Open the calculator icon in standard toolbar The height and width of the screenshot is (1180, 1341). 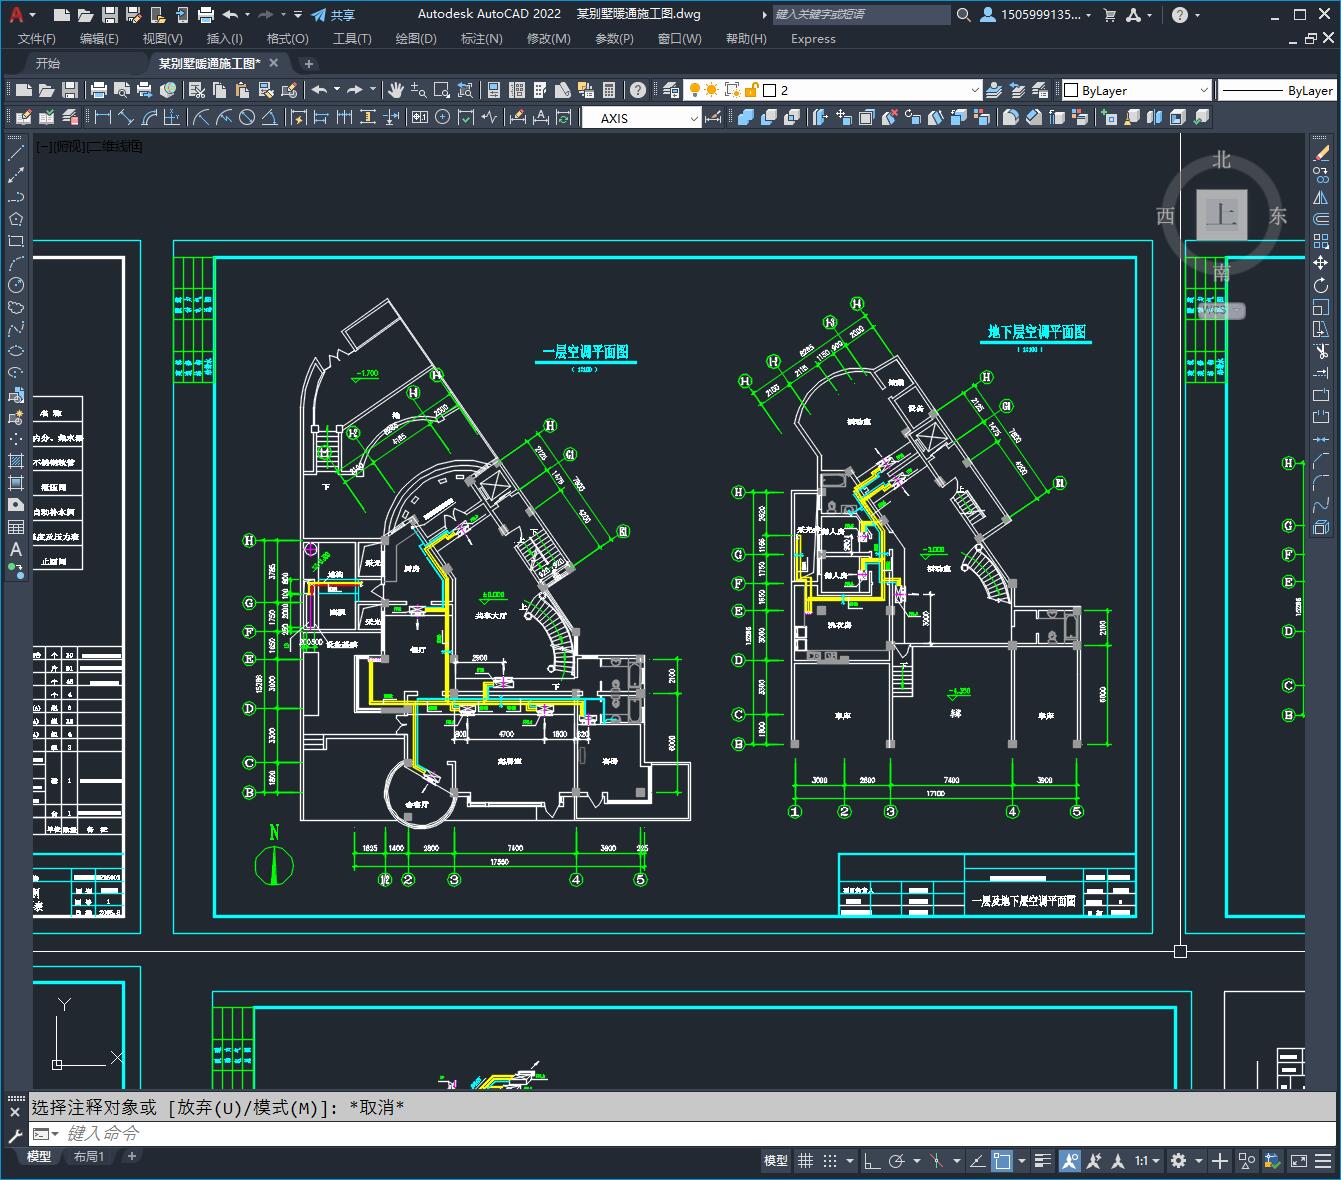609,90
